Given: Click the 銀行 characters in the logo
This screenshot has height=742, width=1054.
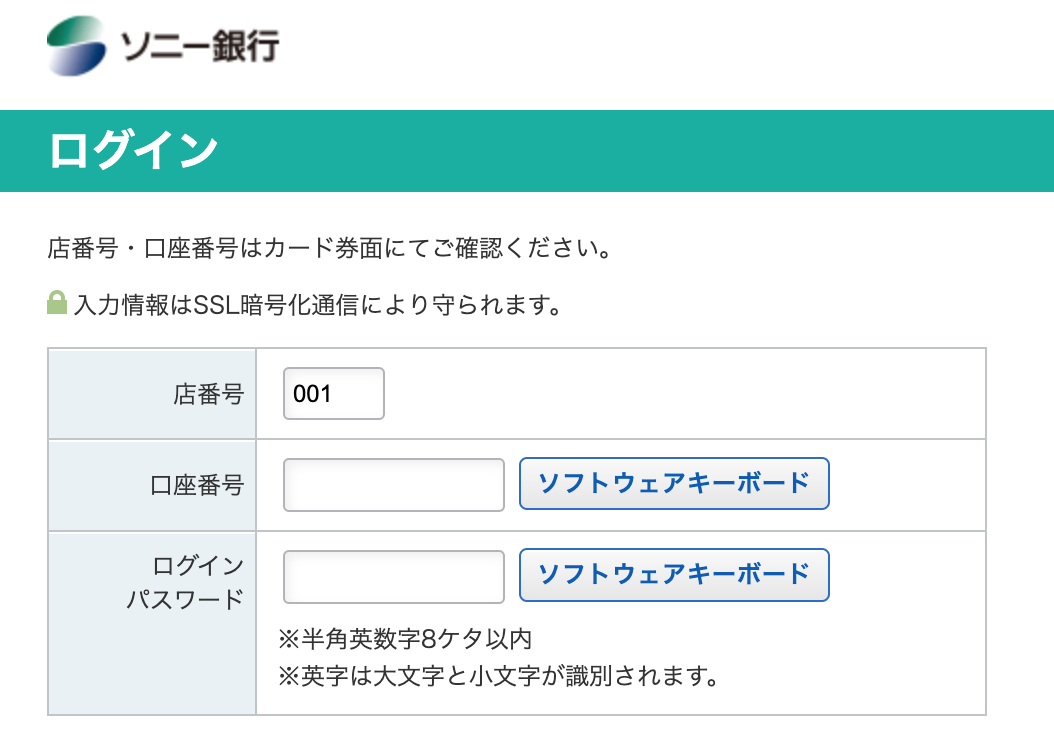Looking at the screenshot, I should point(245,46).
